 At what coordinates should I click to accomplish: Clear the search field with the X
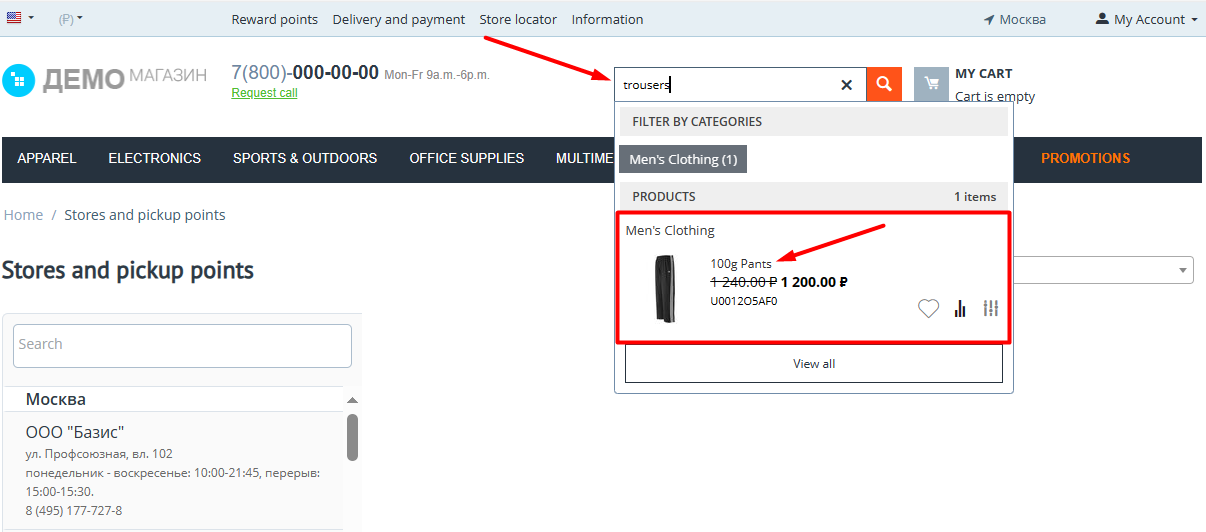847,85
